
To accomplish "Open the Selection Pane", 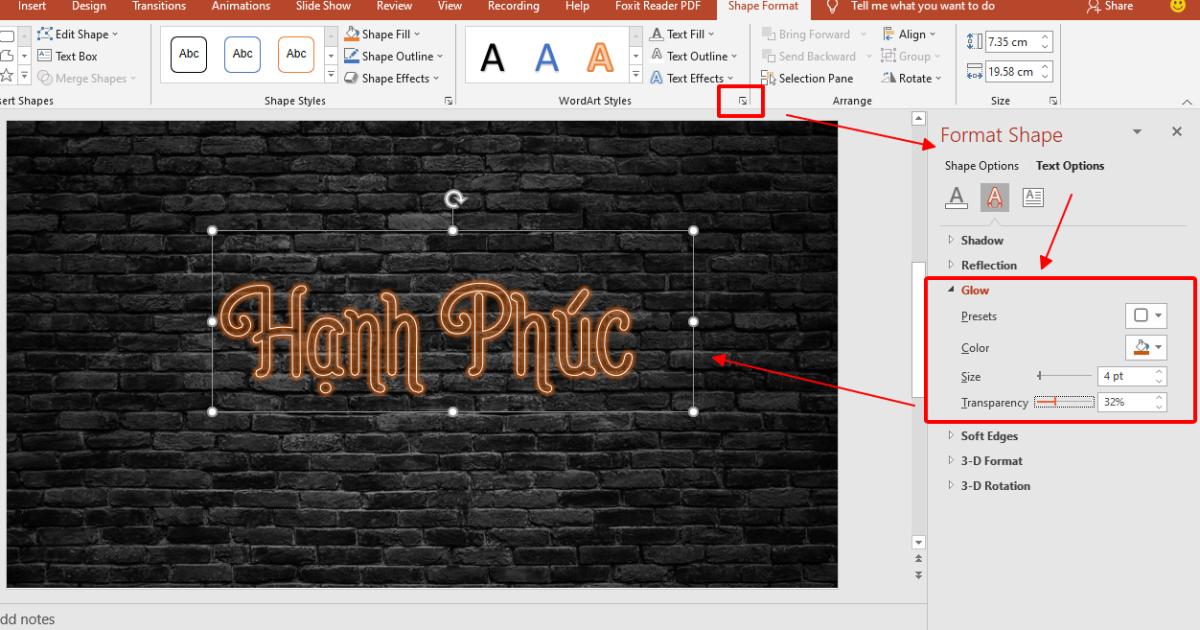I will pyautogui.click(x=808, y=78).
